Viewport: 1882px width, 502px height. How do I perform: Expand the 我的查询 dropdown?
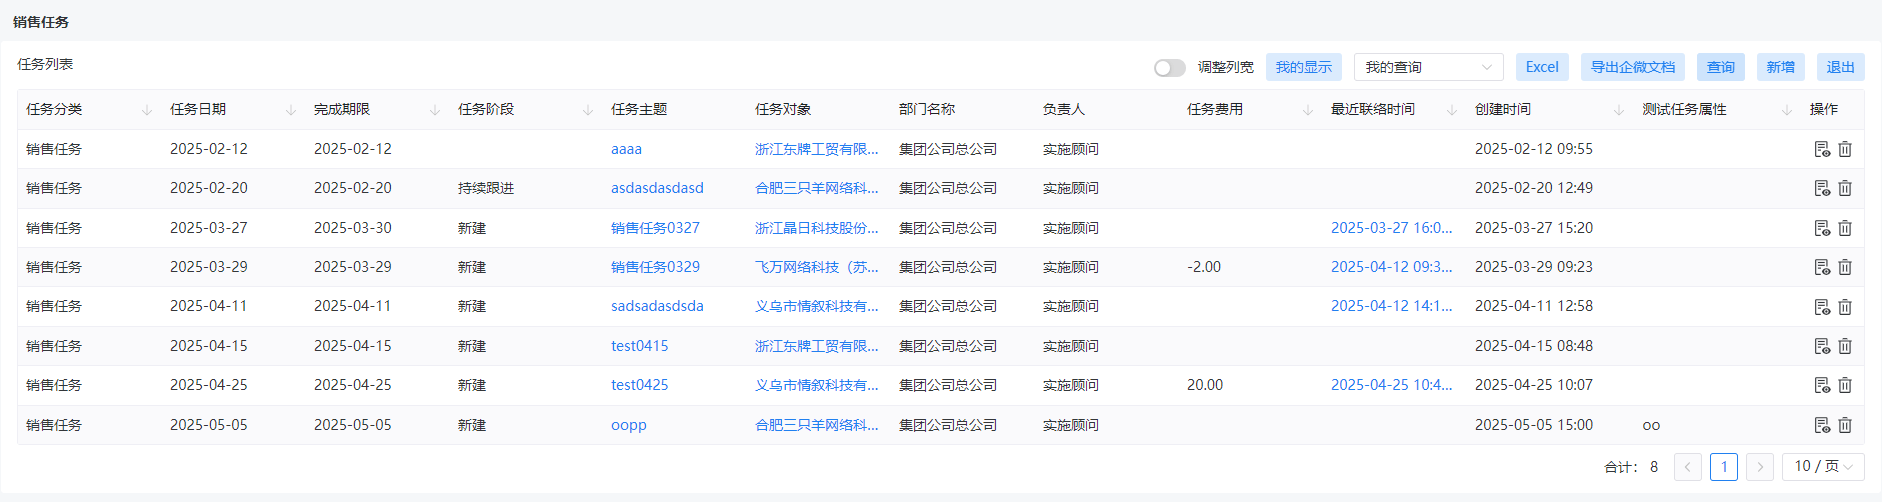[x=1428, y=67]
